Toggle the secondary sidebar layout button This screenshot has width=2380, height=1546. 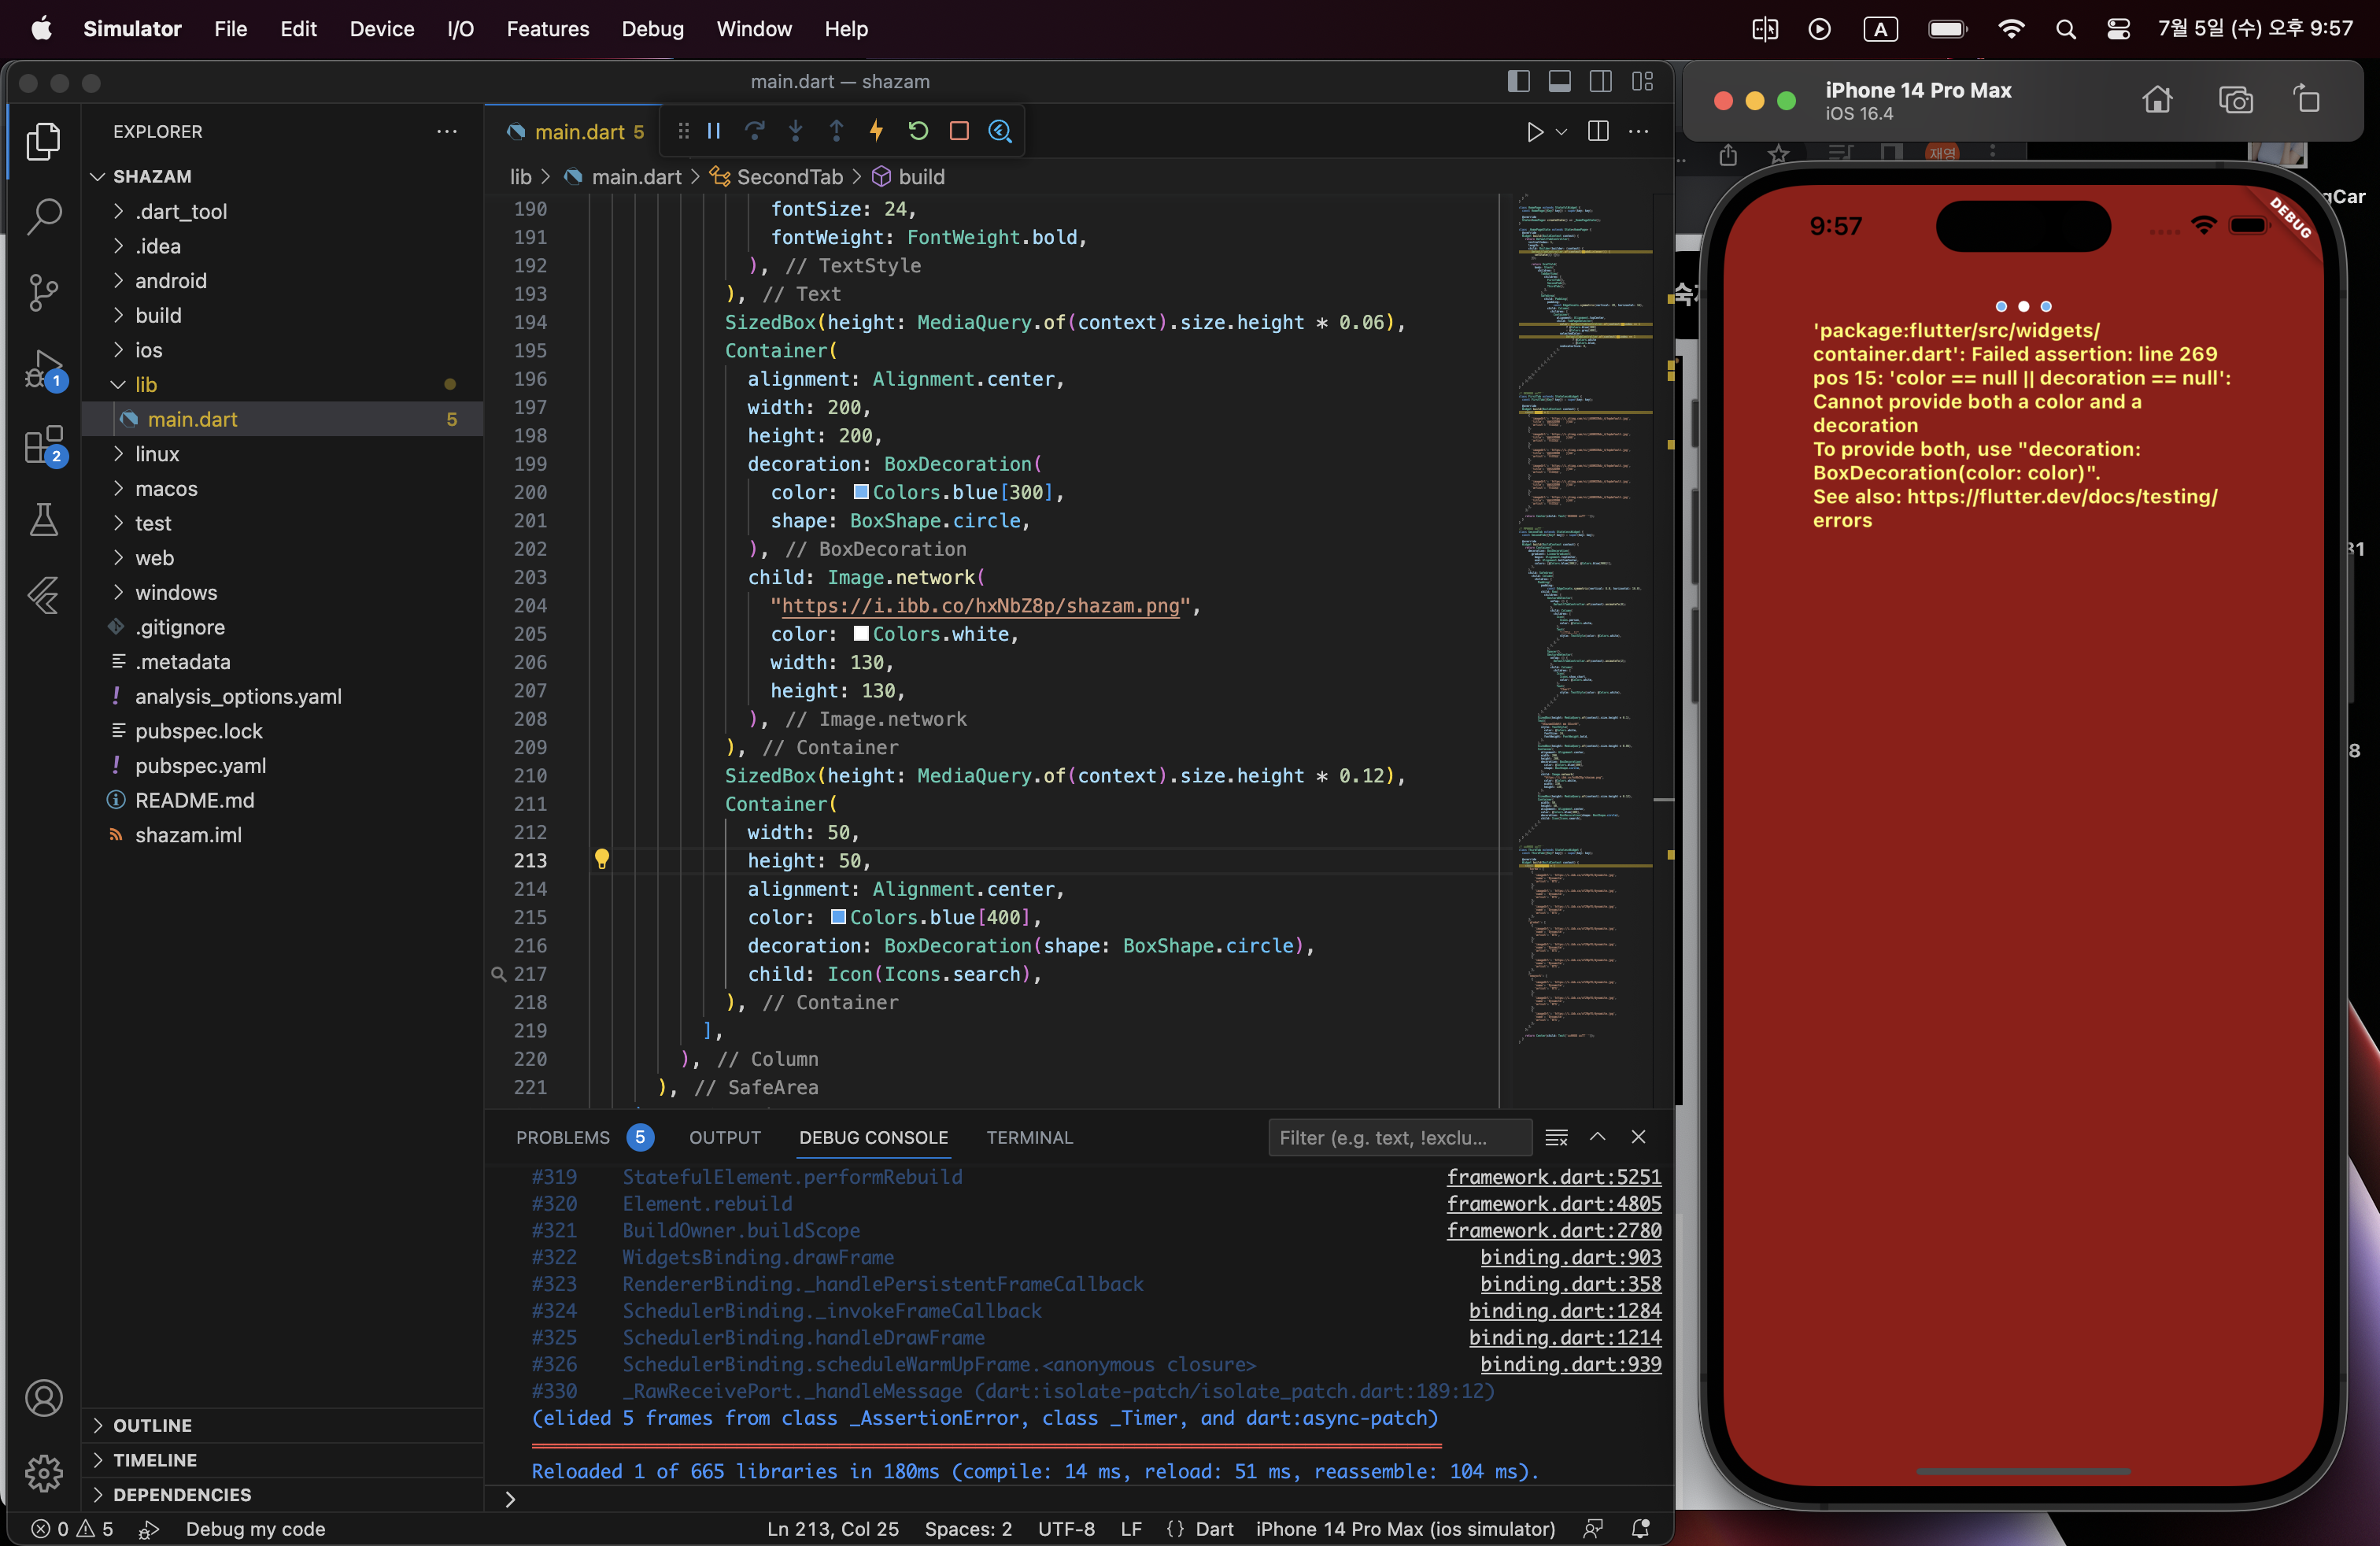coord(1601,81)
